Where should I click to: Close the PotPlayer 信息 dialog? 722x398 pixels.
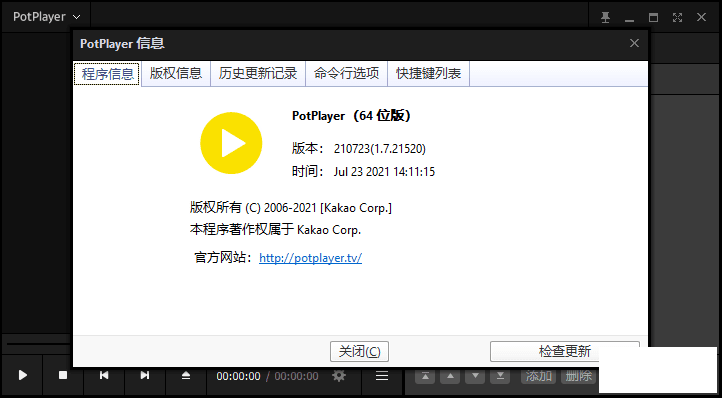[634, 43]
